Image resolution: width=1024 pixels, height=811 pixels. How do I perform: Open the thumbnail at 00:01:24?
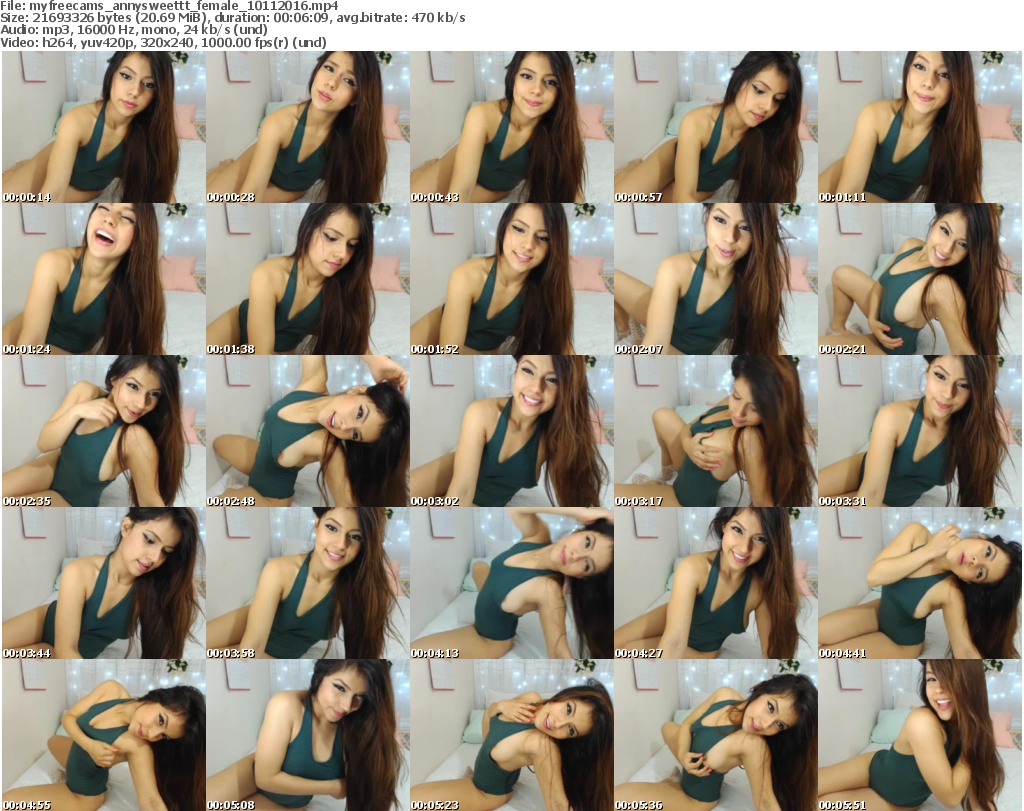point(104,279)
